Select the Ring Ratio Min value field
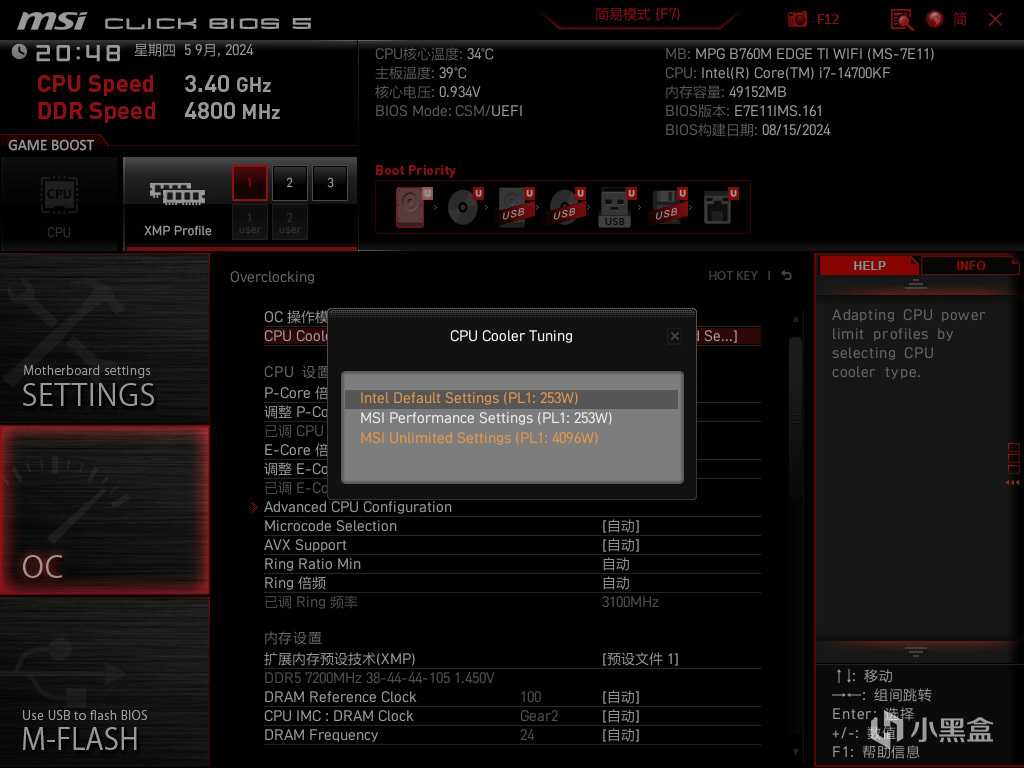Screen dimensions: 1024x768 pyautogui.click(x=616, y=564)
